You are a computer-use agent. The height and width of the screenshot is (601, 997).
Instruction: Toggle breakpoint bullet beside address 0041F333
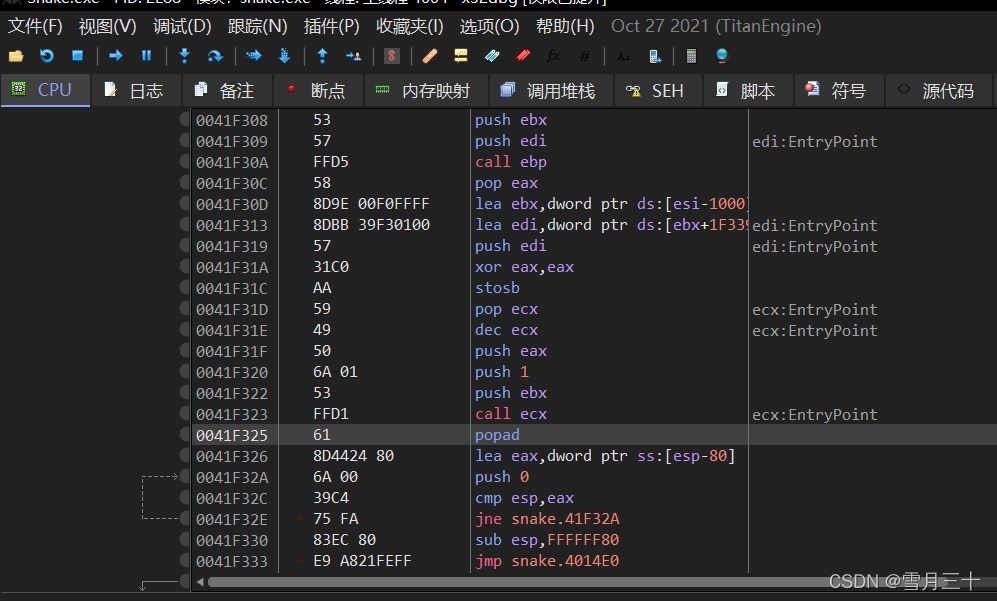(x=185, y=560)
